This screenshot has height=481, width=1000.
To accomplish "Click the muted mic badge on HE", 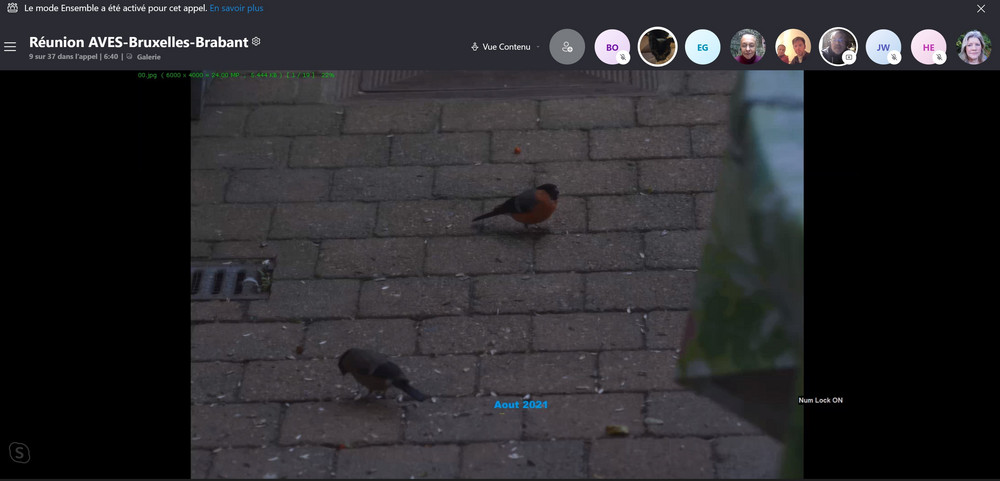I will (940, 58).
